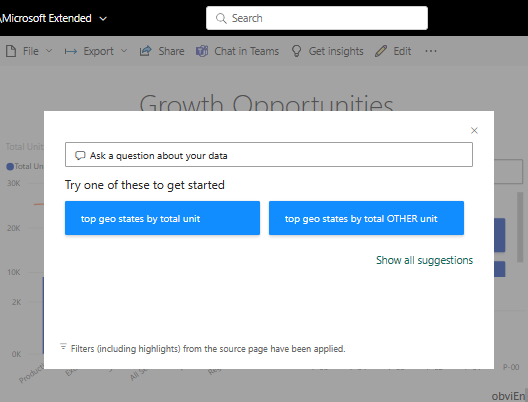Close the Q&A dialog with X
The image size is (528, 402).
tap(474, 131)
